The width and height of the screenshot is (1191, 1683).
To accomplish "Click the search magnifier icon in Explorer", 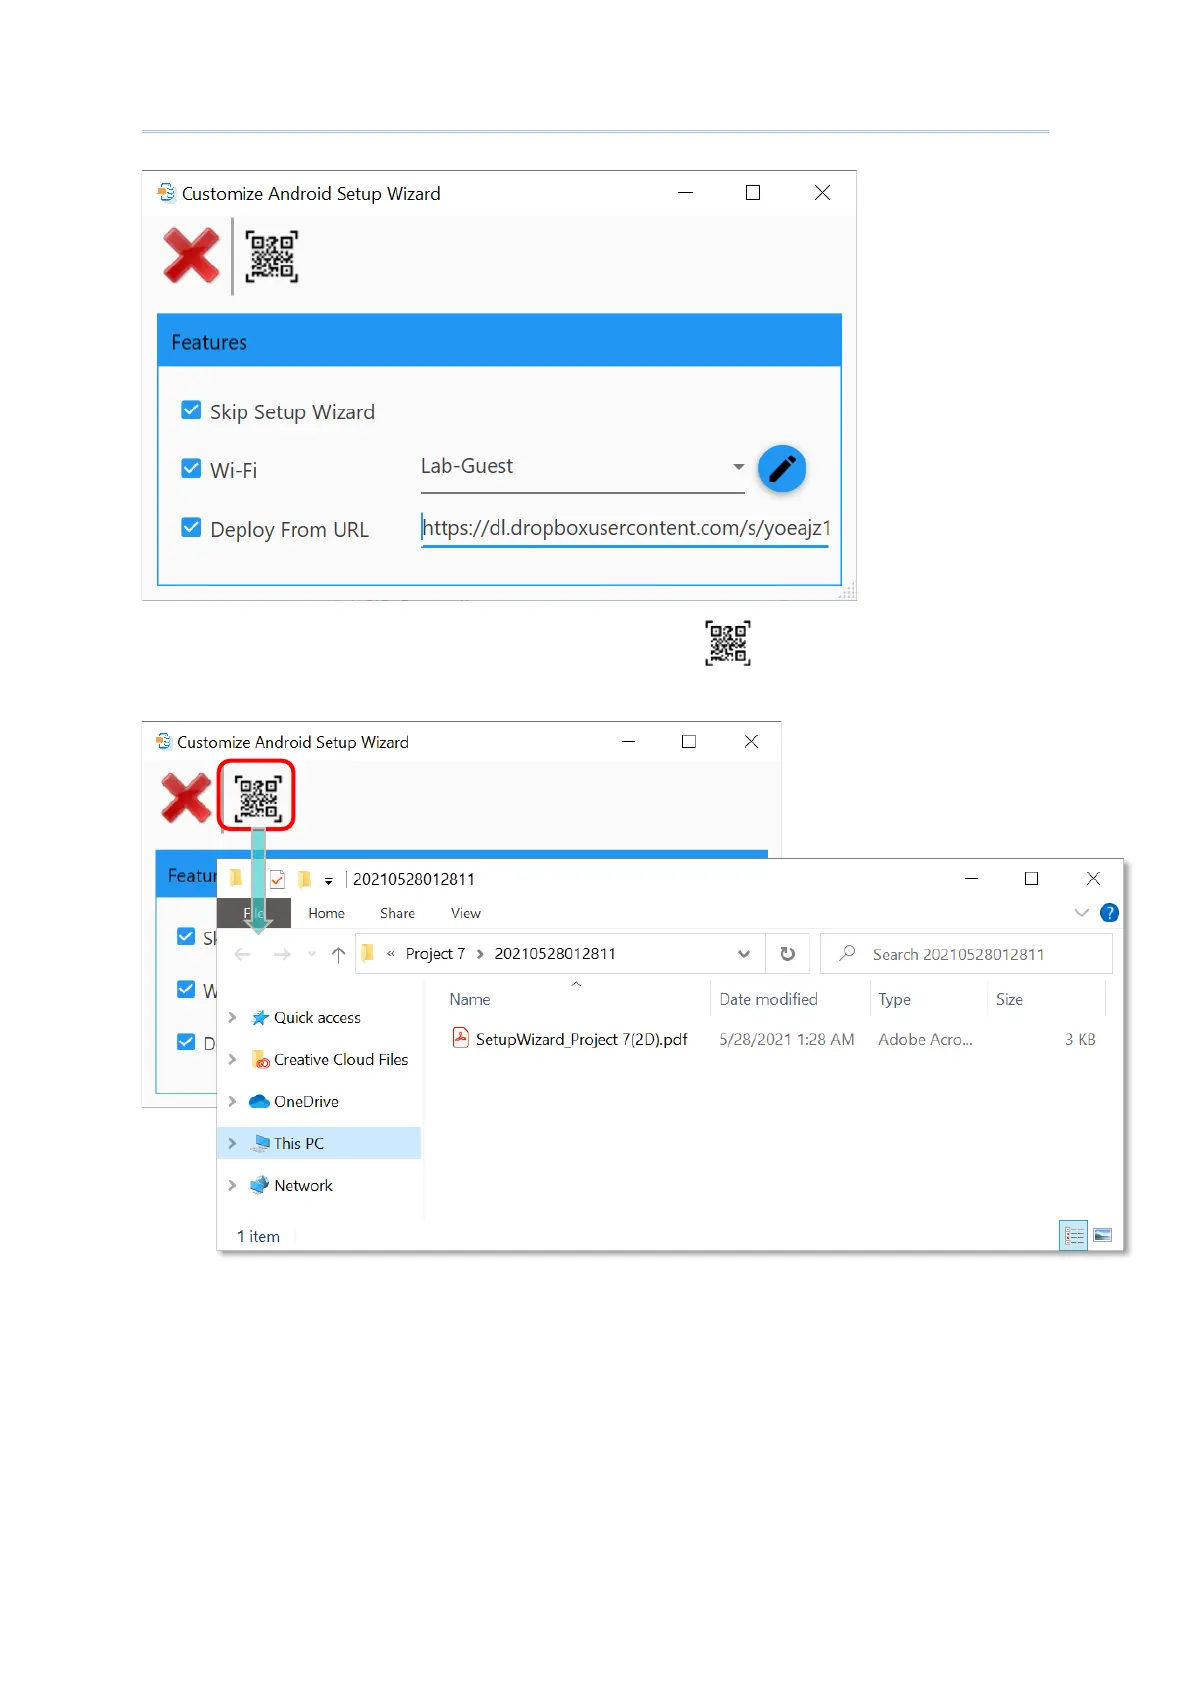I will click(847, 953).
